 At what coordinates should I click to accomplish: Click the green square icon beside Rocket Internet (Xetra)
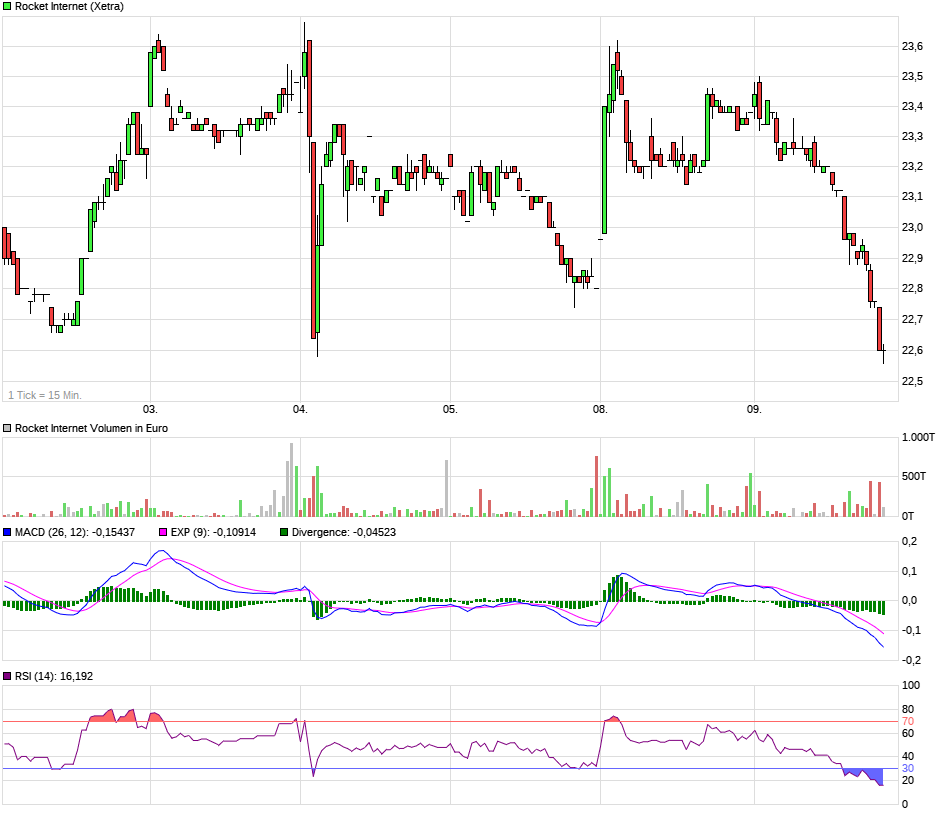[x=7, y=7]
